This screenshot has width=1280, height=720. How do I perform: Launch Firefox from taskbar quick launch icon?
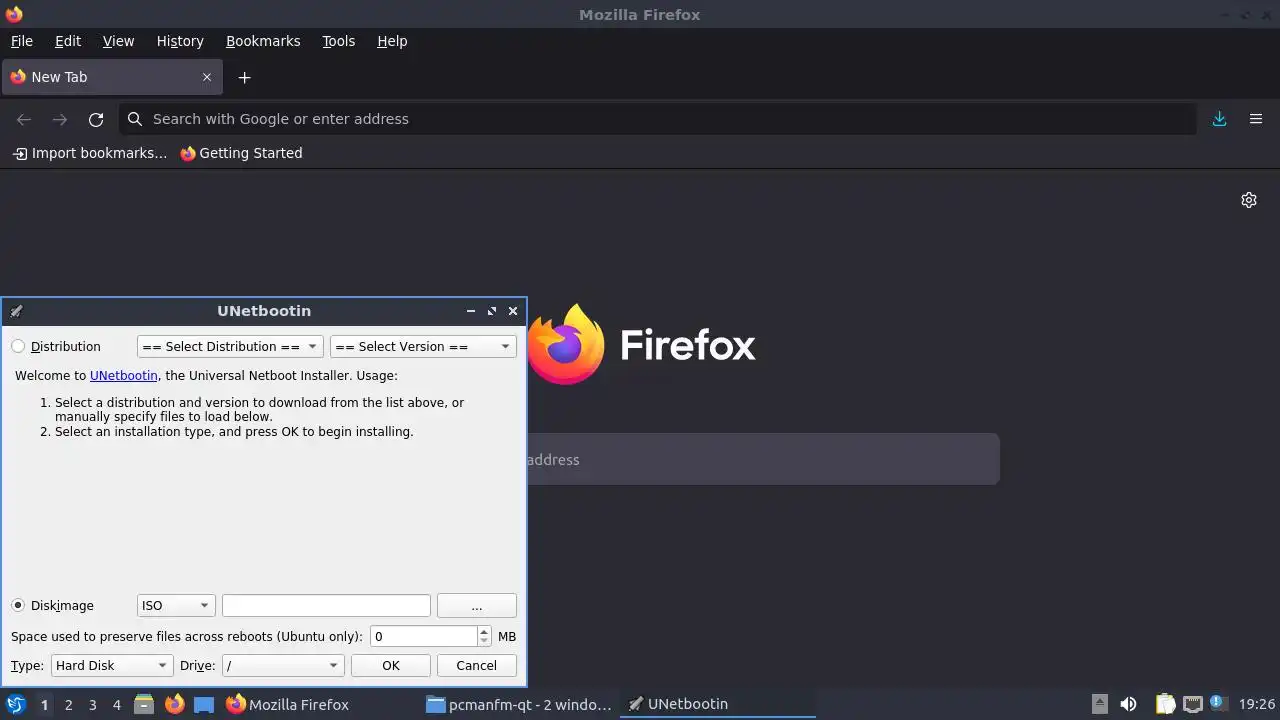click(x=174, y=704)
